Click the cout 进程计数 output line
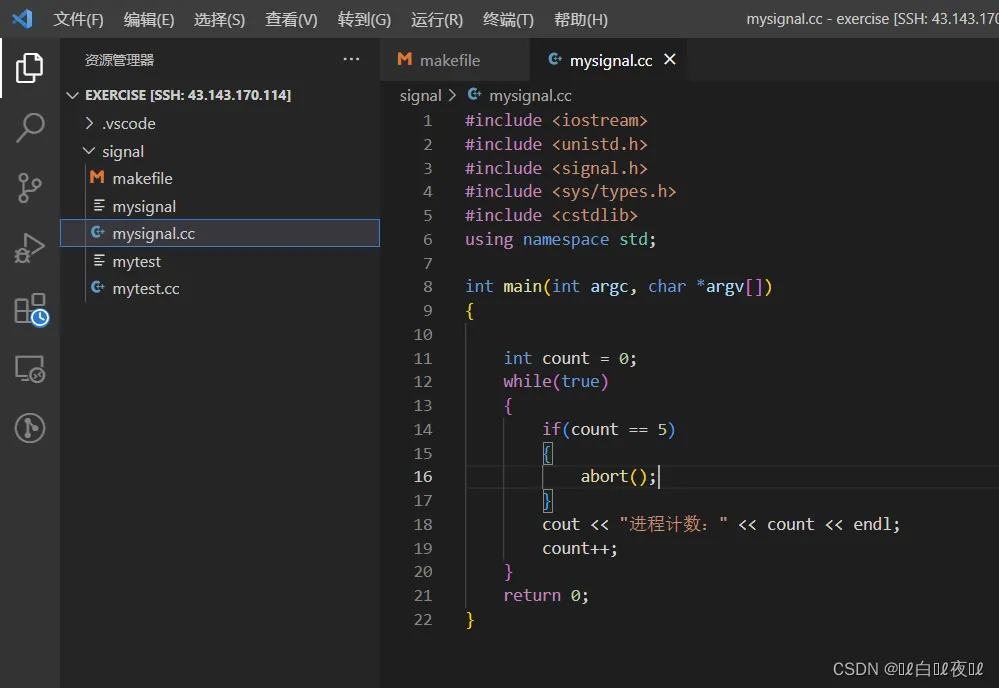The width and height of the screenshot is (999, 688). point(721,524)
